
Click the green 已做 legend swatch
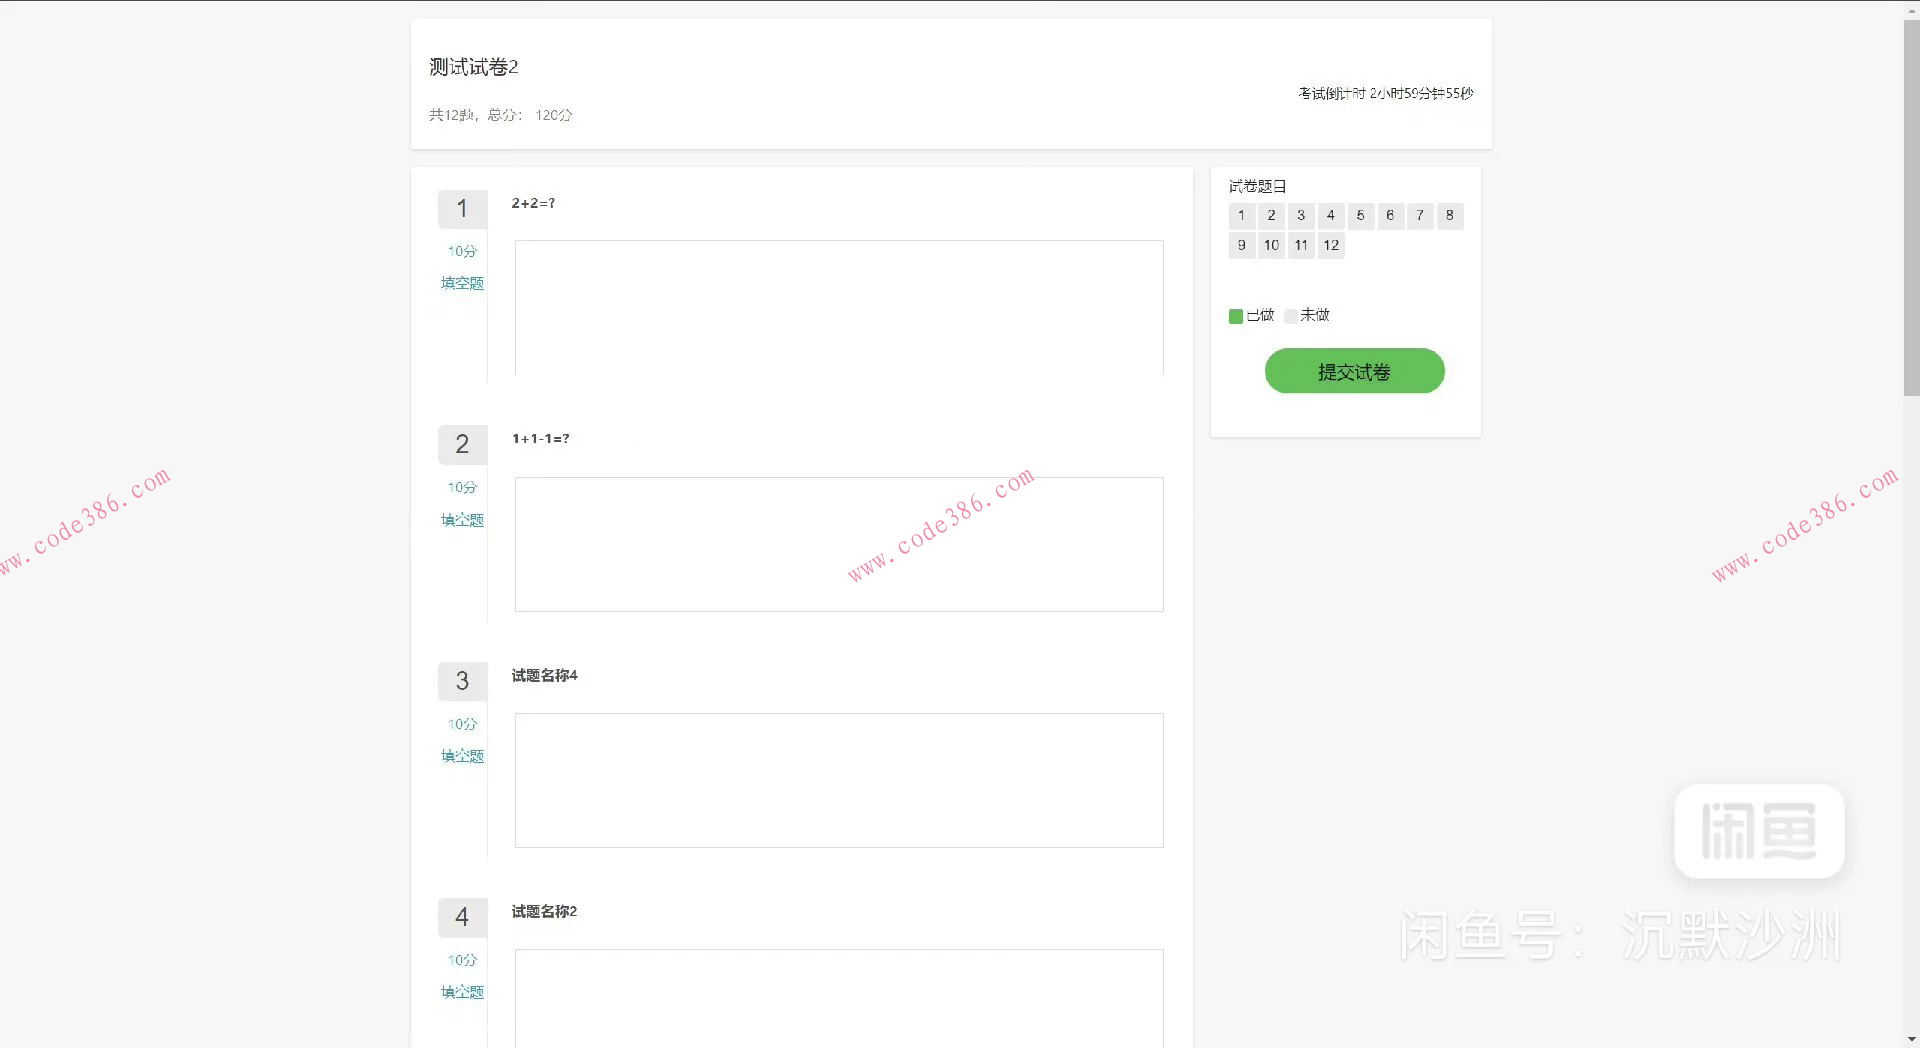point(1235,315)
